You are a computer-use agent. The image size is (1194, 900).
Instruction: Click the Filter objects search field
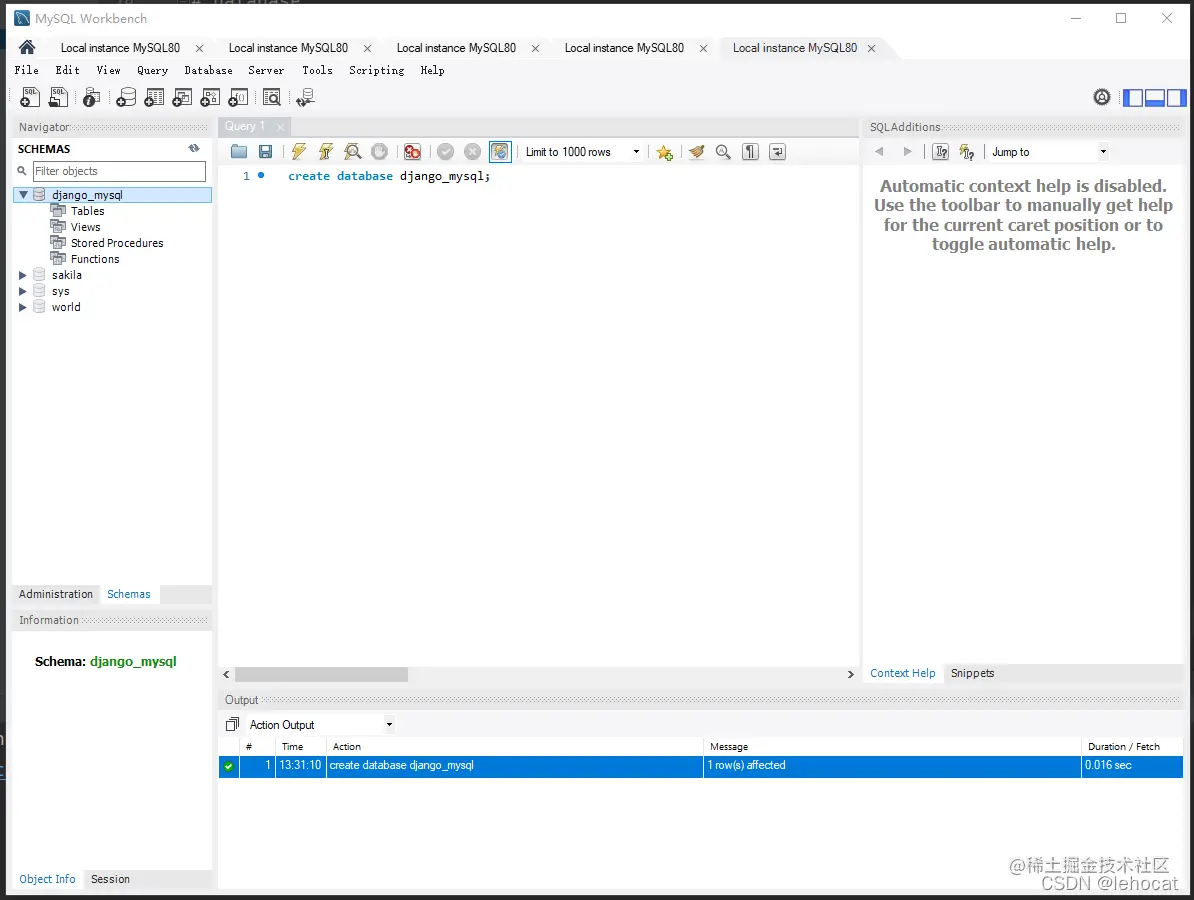(120, 171)
